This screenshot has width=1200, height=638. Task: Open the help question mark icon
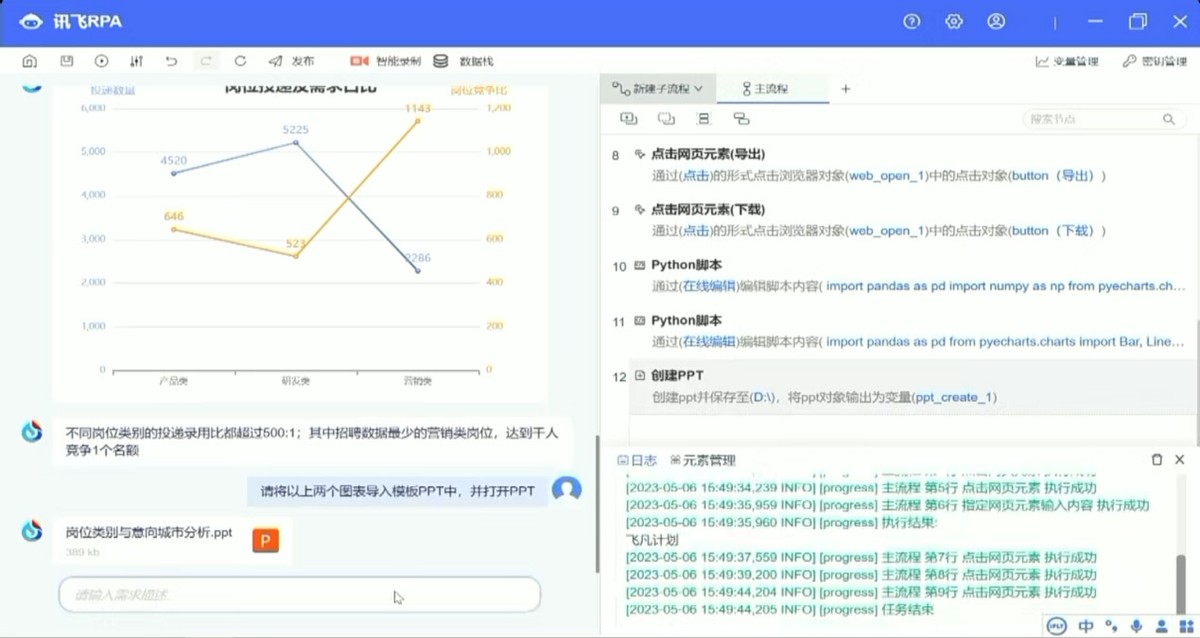[x=911, y=21]
